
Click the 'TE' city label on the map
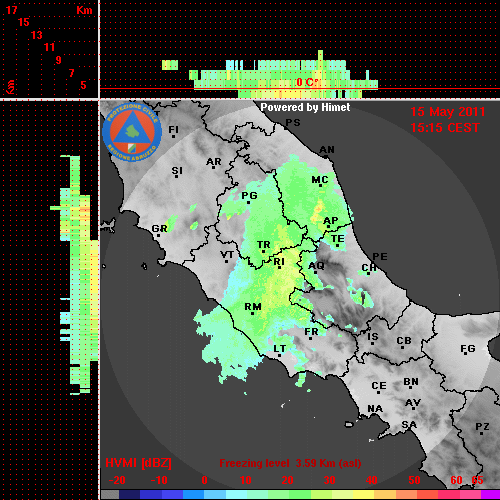[338, 239]
